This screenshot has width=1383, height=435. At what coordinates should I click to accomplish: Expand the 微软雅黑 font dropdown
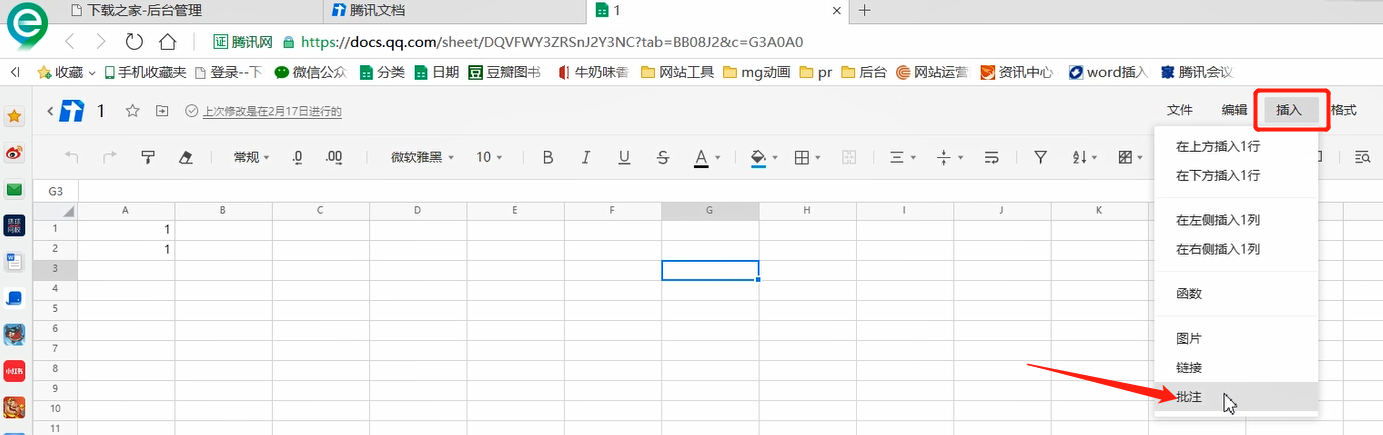422,157
